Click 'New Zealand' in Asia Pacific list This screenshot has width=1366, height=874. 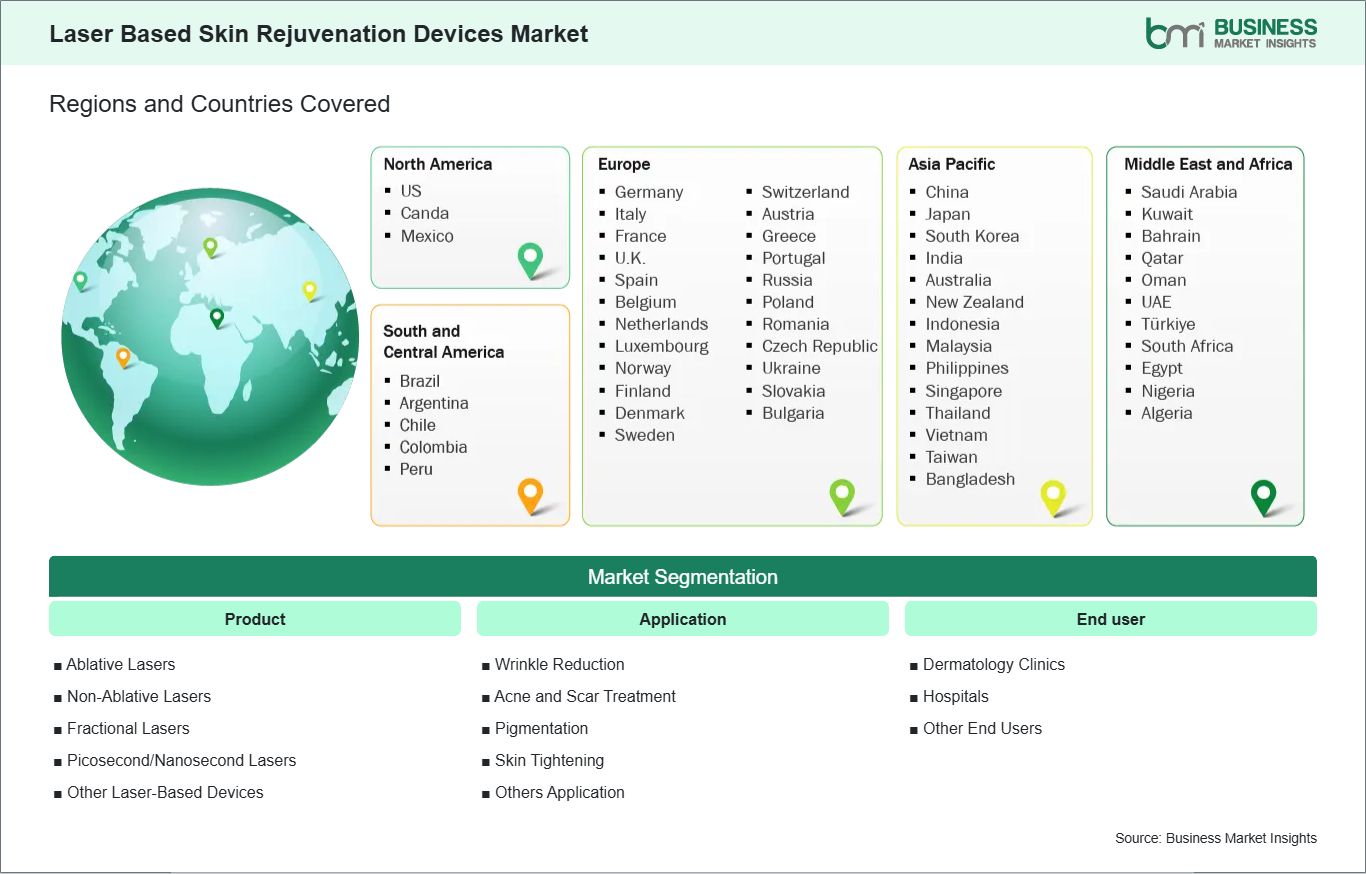[x=975, y=302]
